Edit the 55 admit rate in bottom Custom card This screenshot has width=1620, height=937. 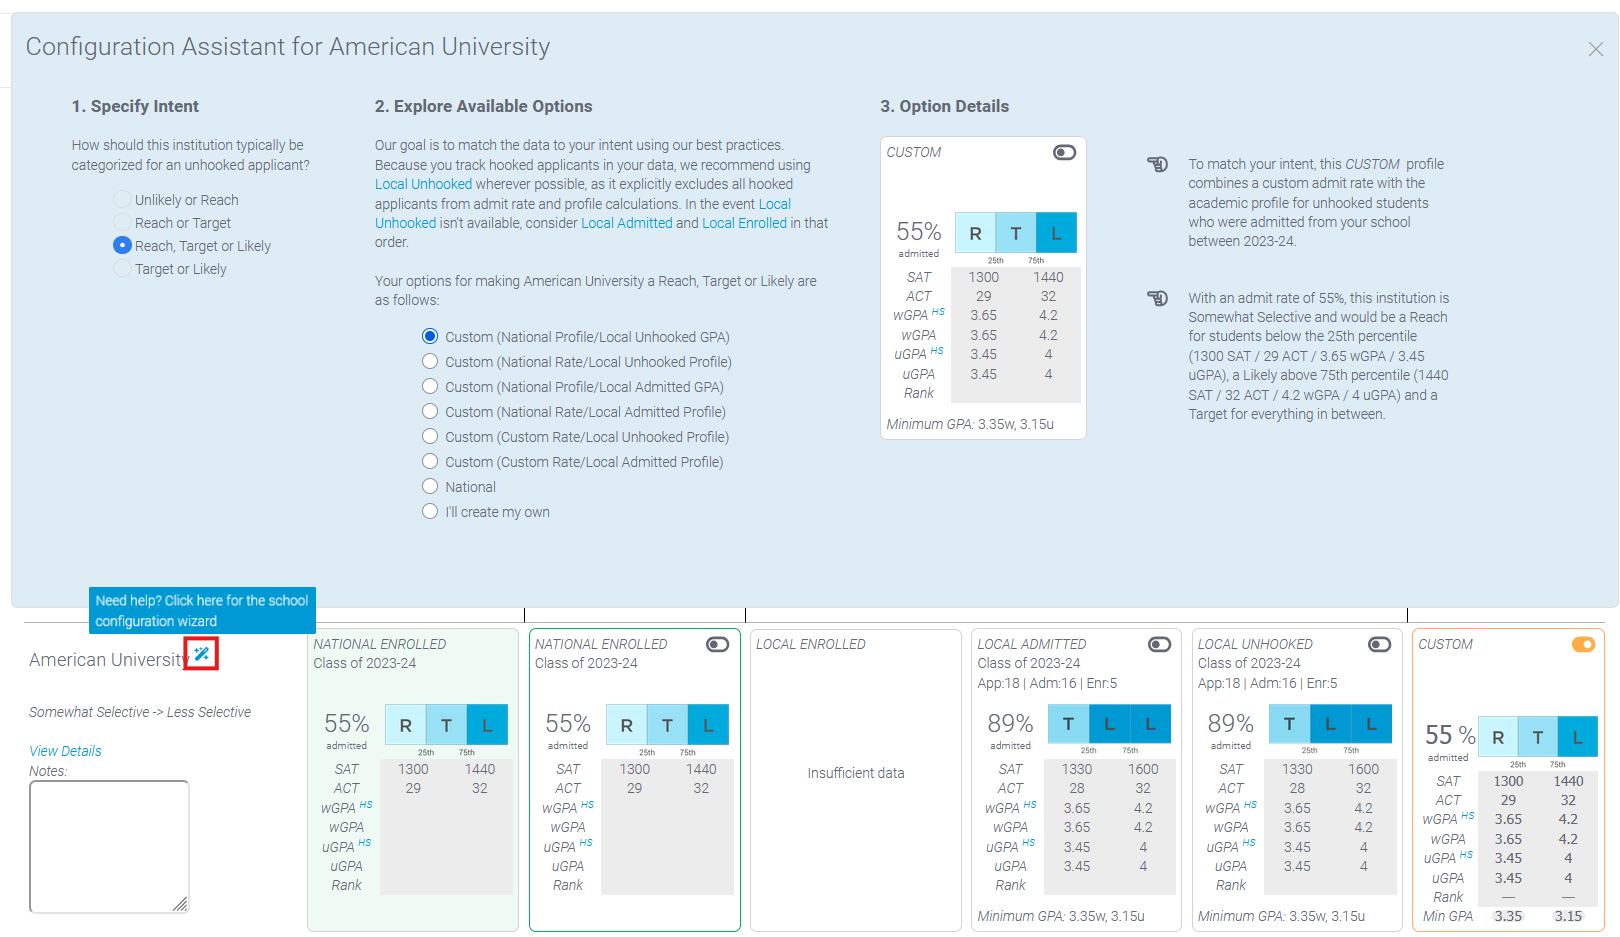coord(1439,735)
